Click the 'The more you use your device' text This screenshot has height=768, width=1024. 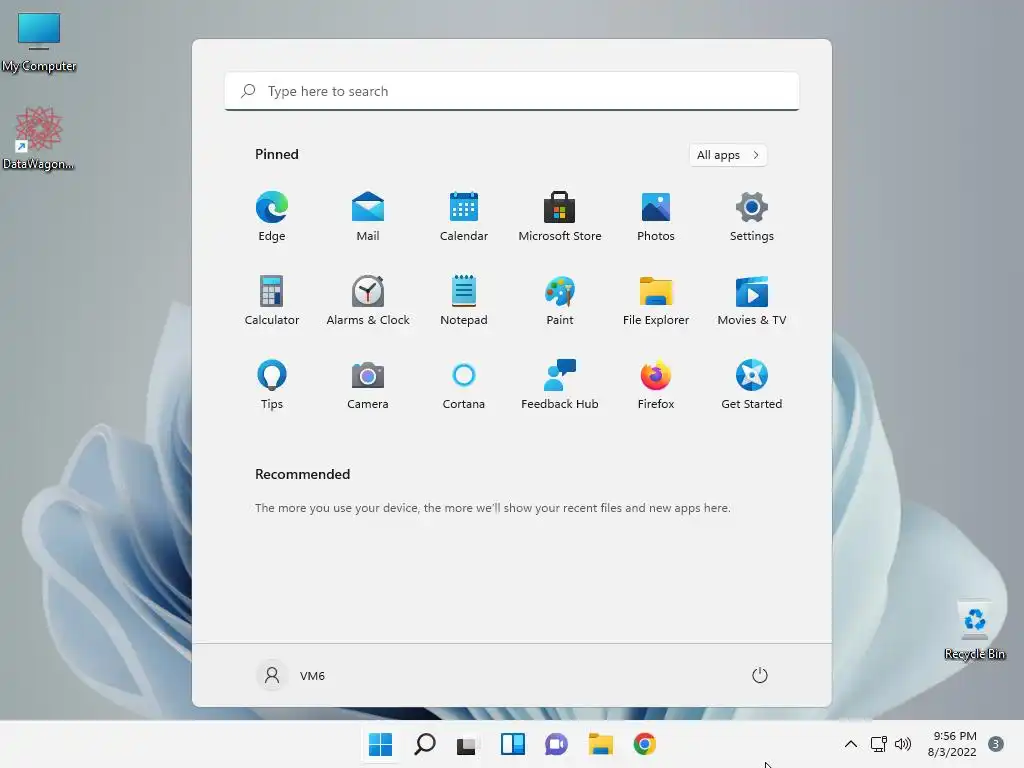[x=492, y=508]
